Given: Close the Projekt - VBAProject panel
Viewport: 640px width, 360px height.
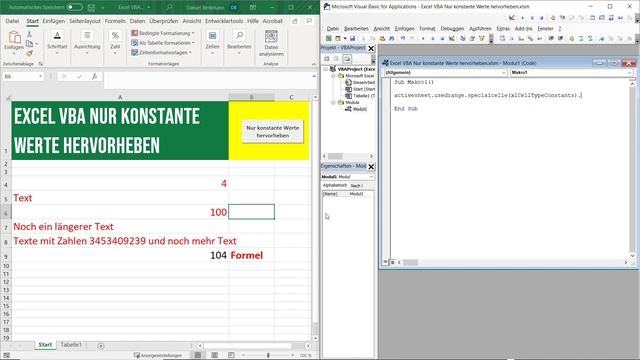Looking at the screenshot, I should pyautogui.click(x=371, y=49).
